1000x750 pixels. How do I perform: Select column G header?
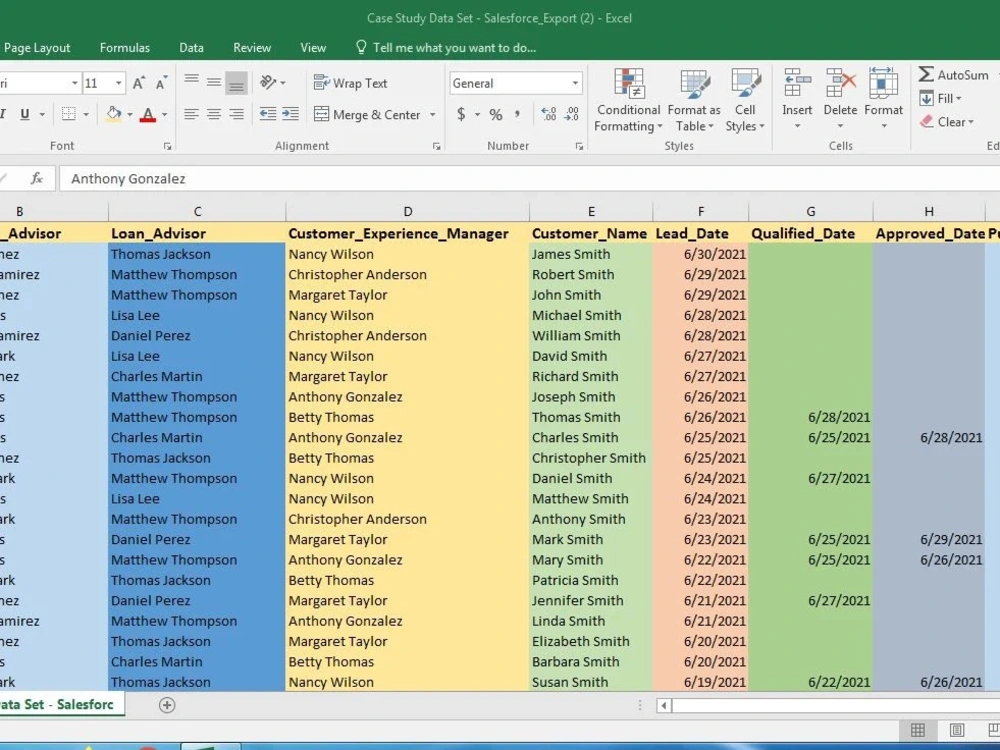[811, 212]
